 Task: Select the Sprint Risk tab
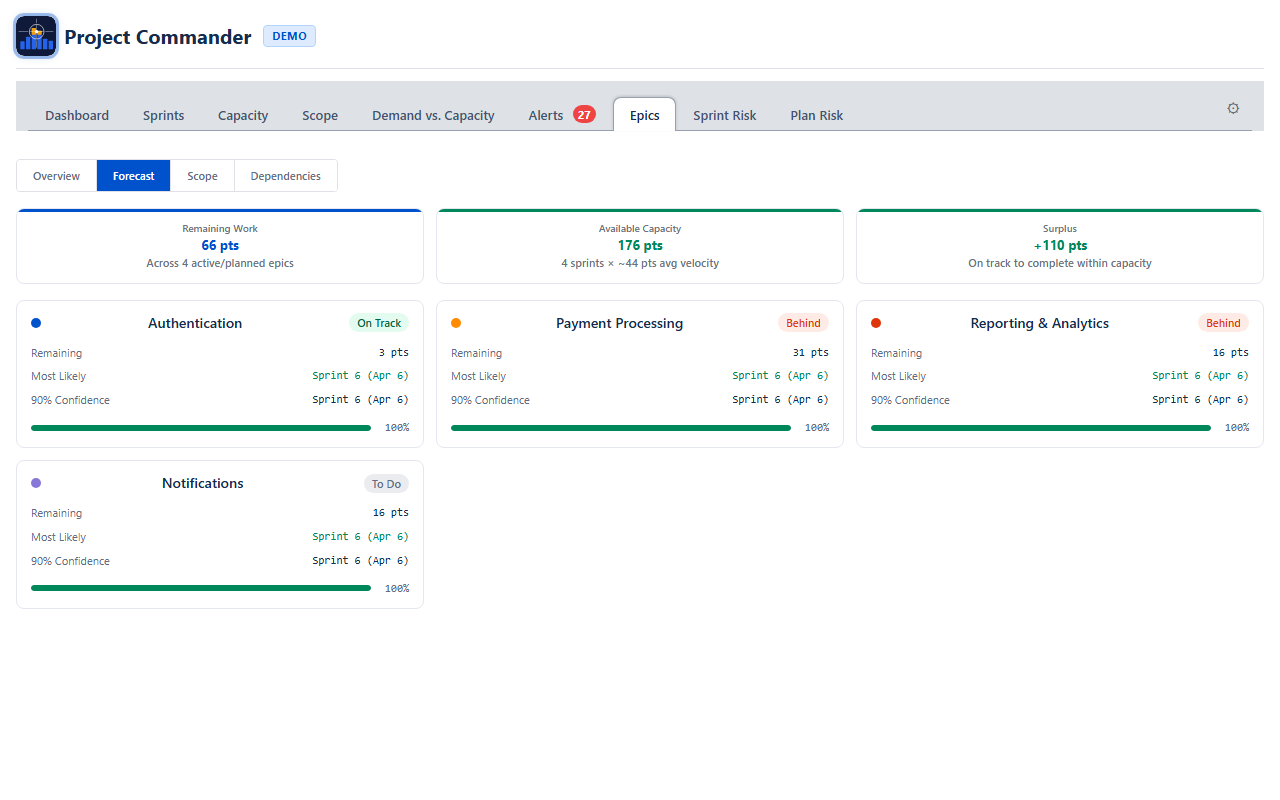(x=724, y=115)
